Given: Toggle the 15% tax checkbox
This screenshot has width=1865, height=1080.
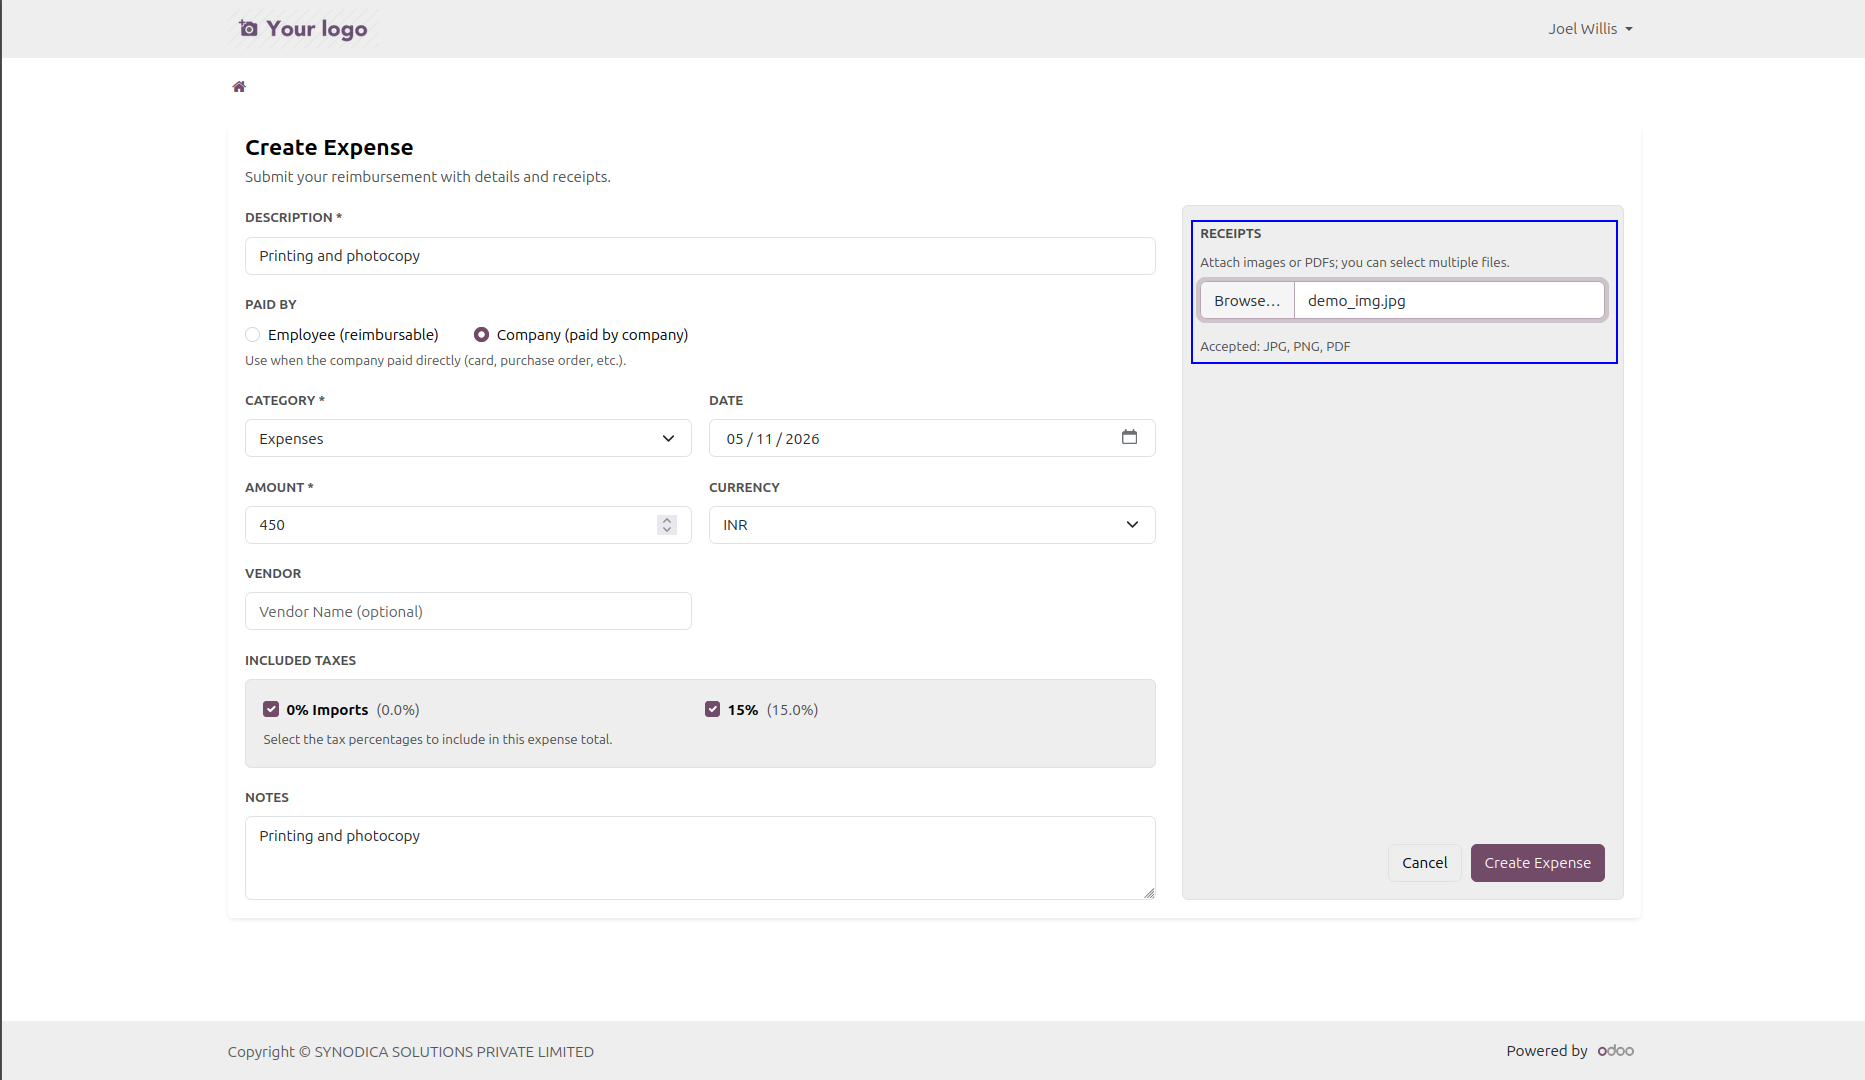Looking at the screenshot, I should coord(712,709).
